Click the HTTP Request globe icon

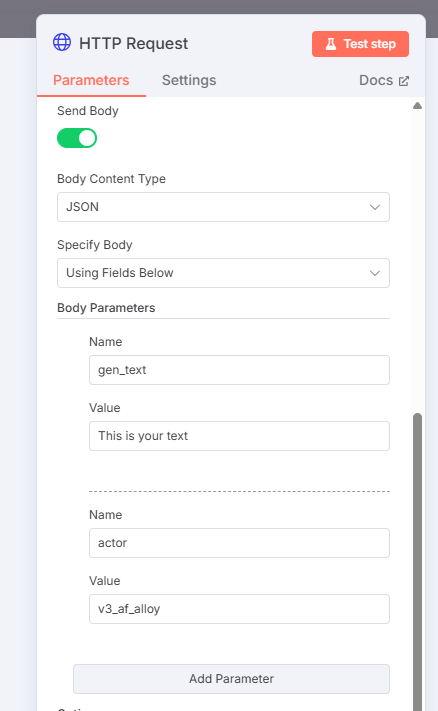coord(62,42)
